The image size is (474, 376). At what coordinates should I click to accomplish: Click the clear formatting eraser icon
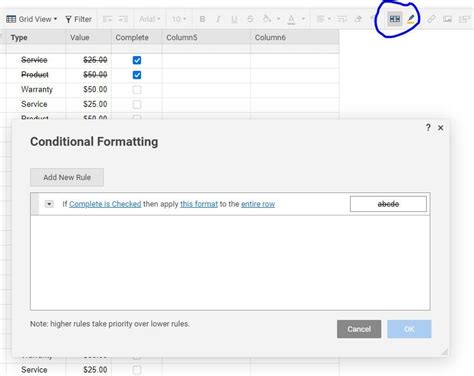[x=358, y=19]
